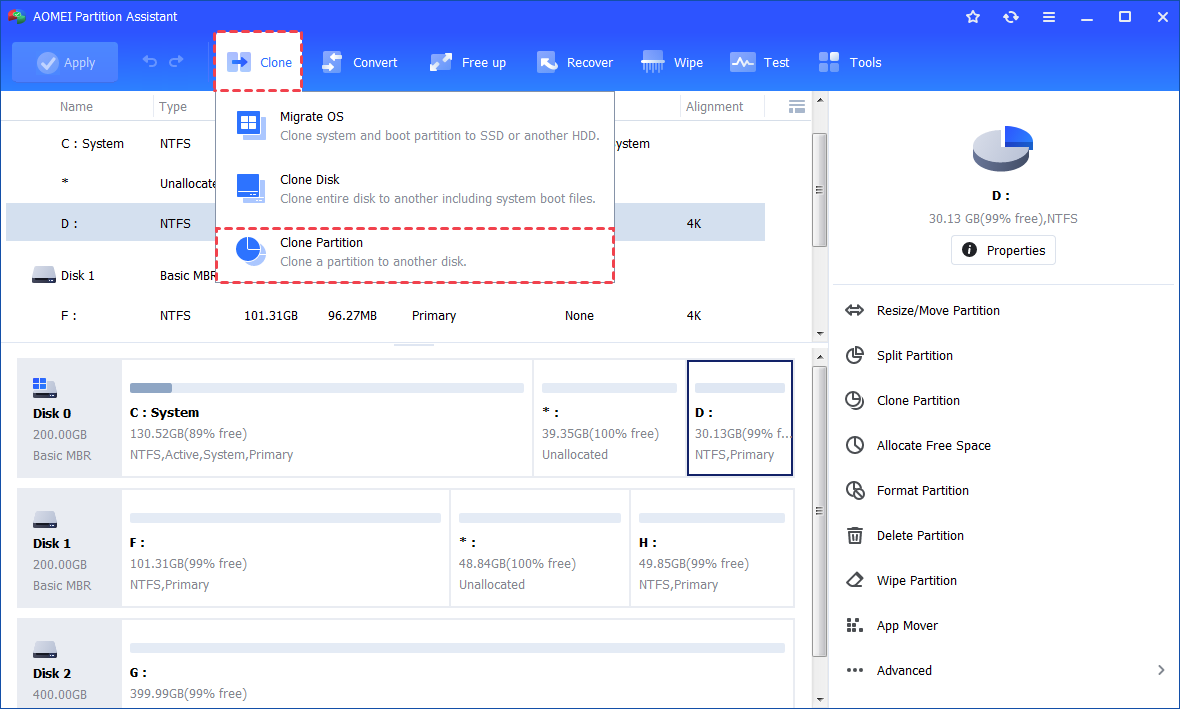Select the C : System row in list

[x=385, y=144]
